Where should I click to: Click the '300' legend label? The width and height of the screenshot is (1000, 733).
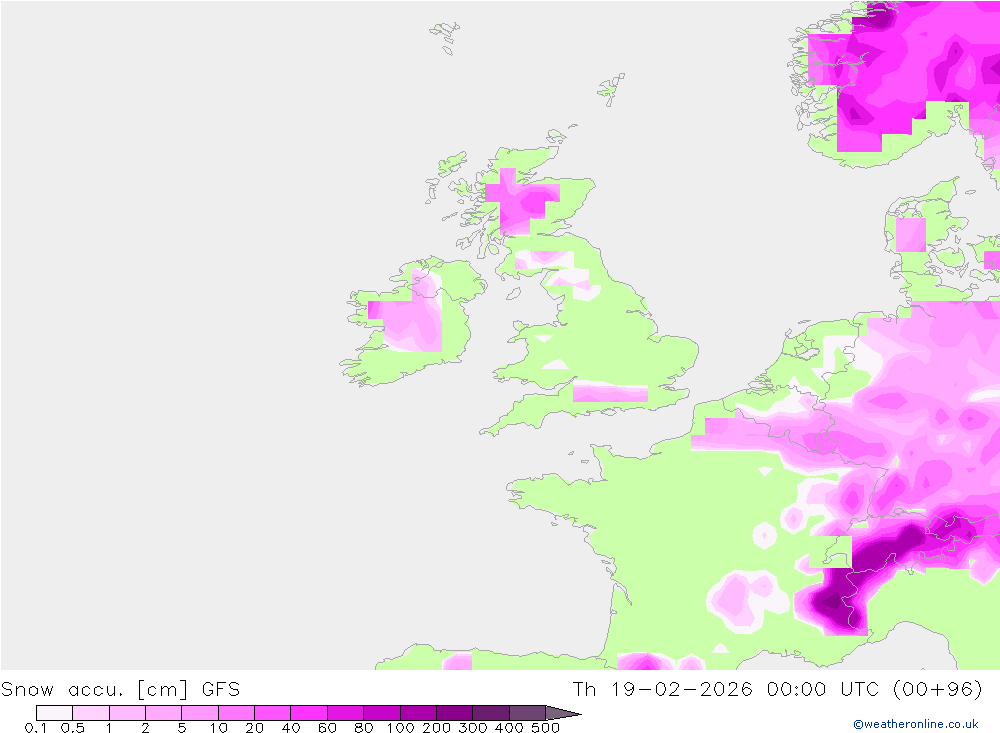tap(473, 728)
